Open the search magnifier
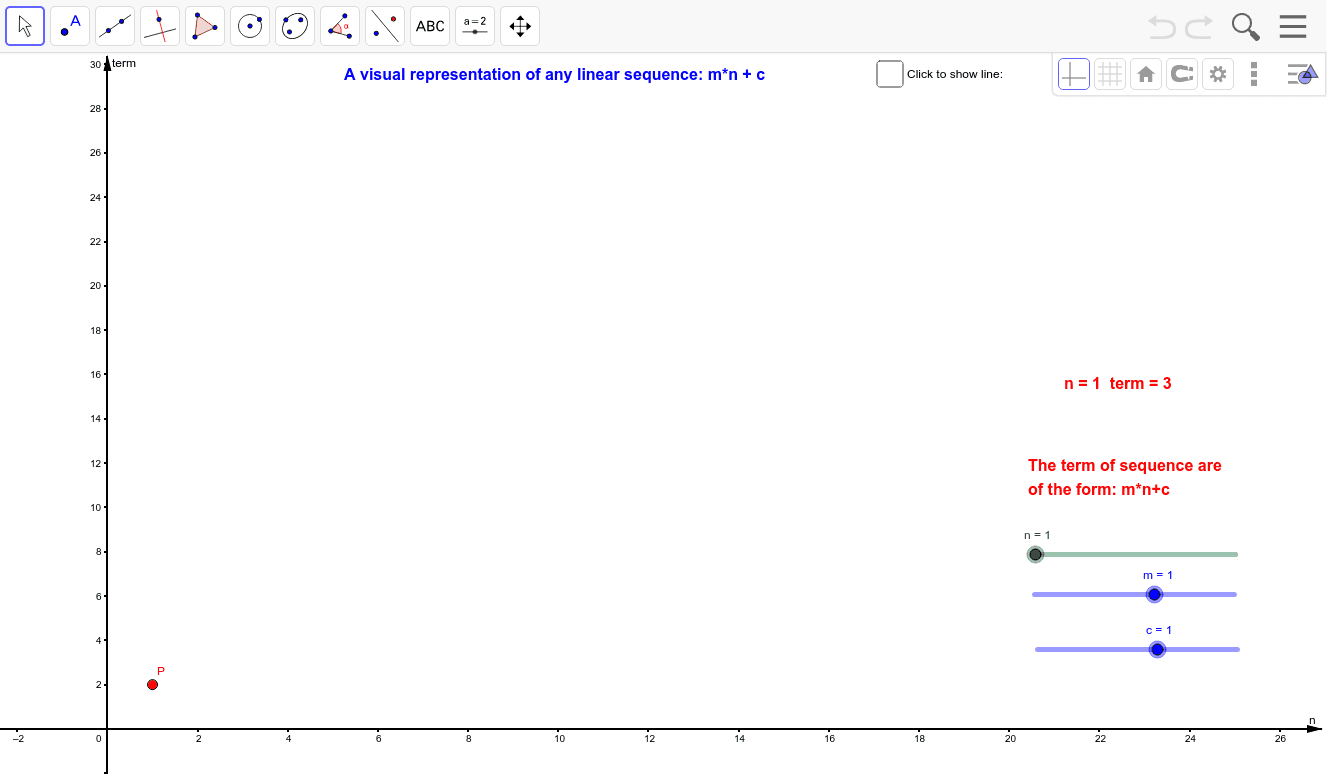 (x=1246, y=26)
